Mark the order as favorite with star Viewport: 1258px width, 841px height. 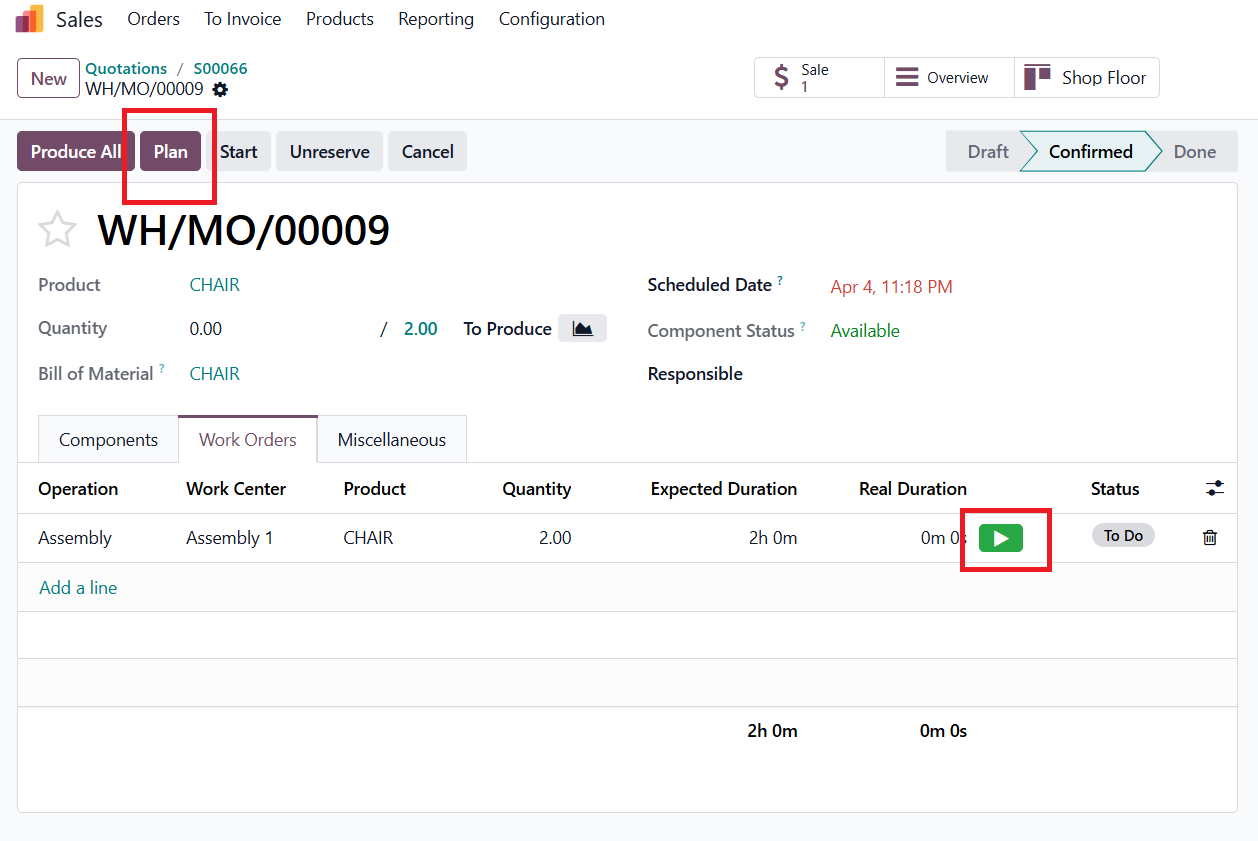click(57, 230)
